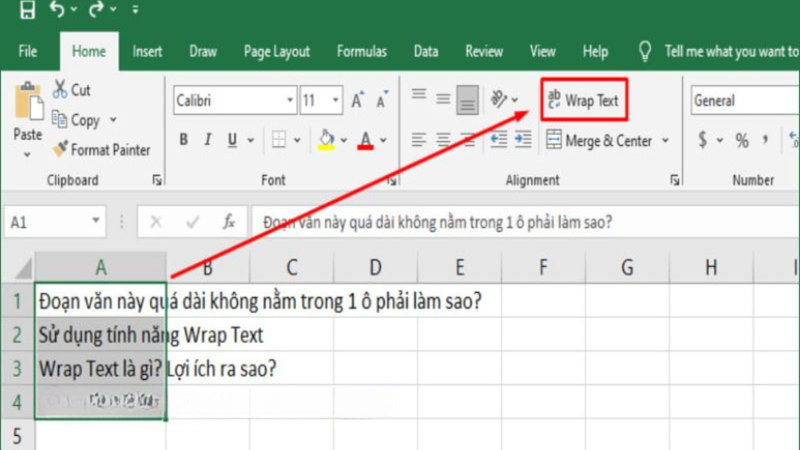Screen dimensions: 800x450
Task: Open the Underline style dropdown arrow
Action: 251,140
